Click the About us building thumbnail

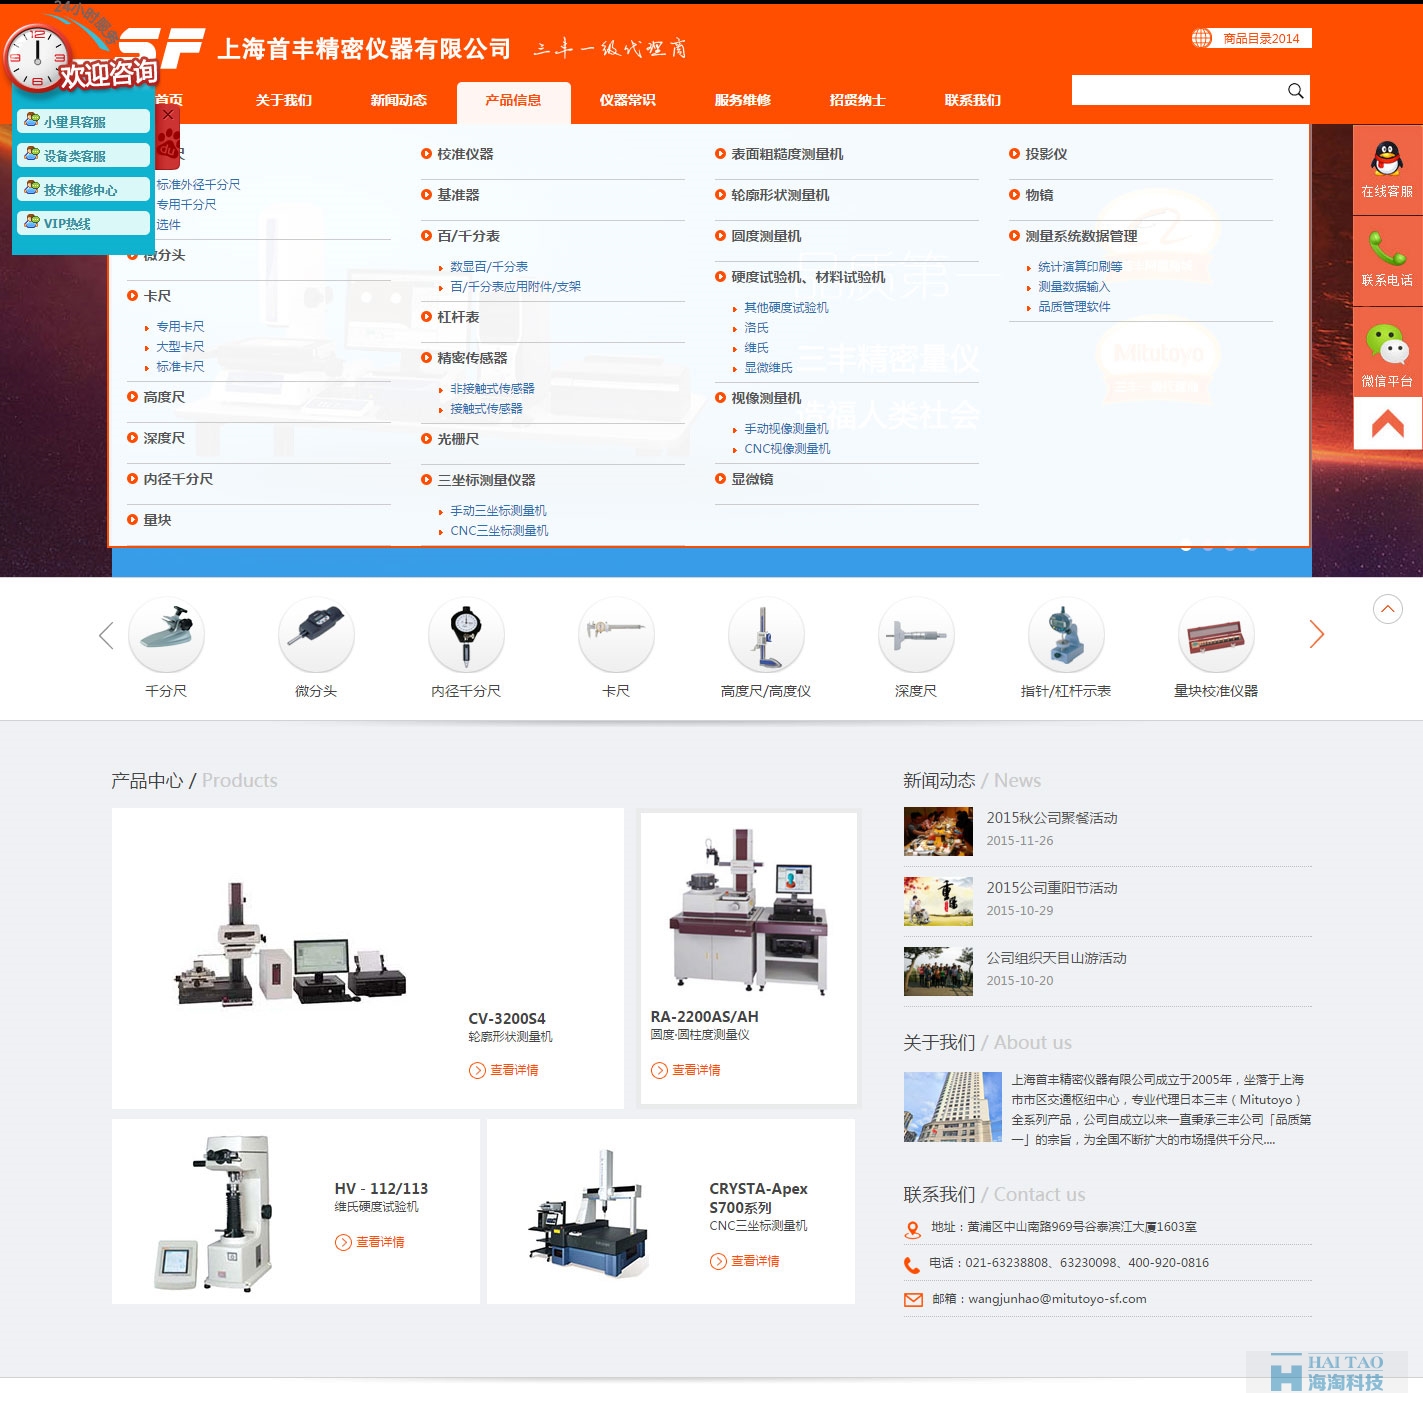tap(953, 1107)
